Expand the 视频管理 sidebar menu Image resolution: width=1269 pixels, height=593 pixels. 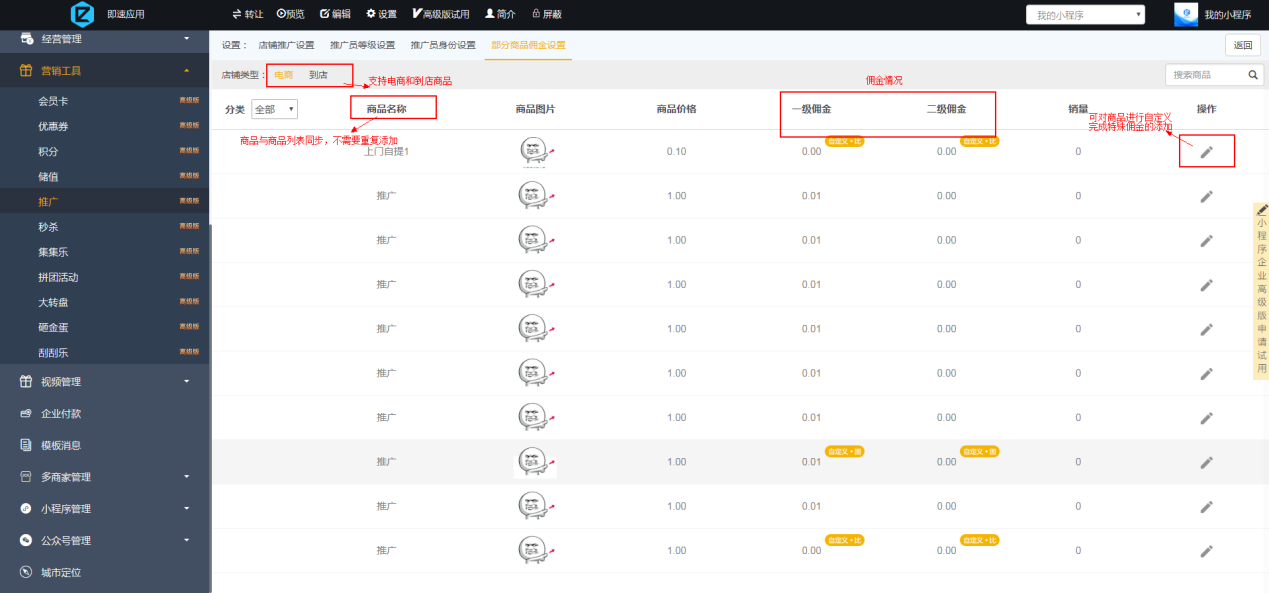[x=186, y=381]
